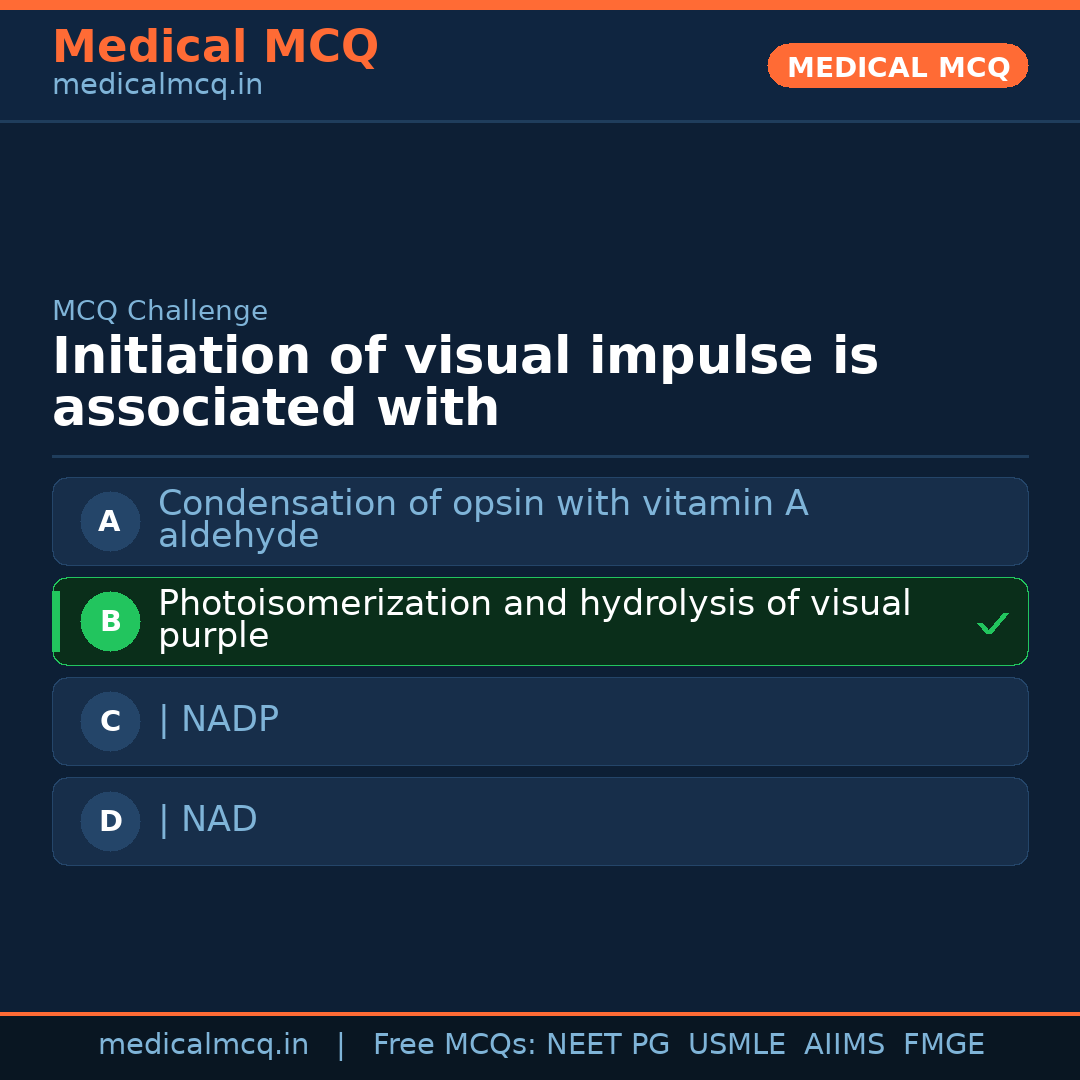
Task: Pick answer Condensation of opsin with vitamin A aldehyde
Action: [x=483, y=519]
